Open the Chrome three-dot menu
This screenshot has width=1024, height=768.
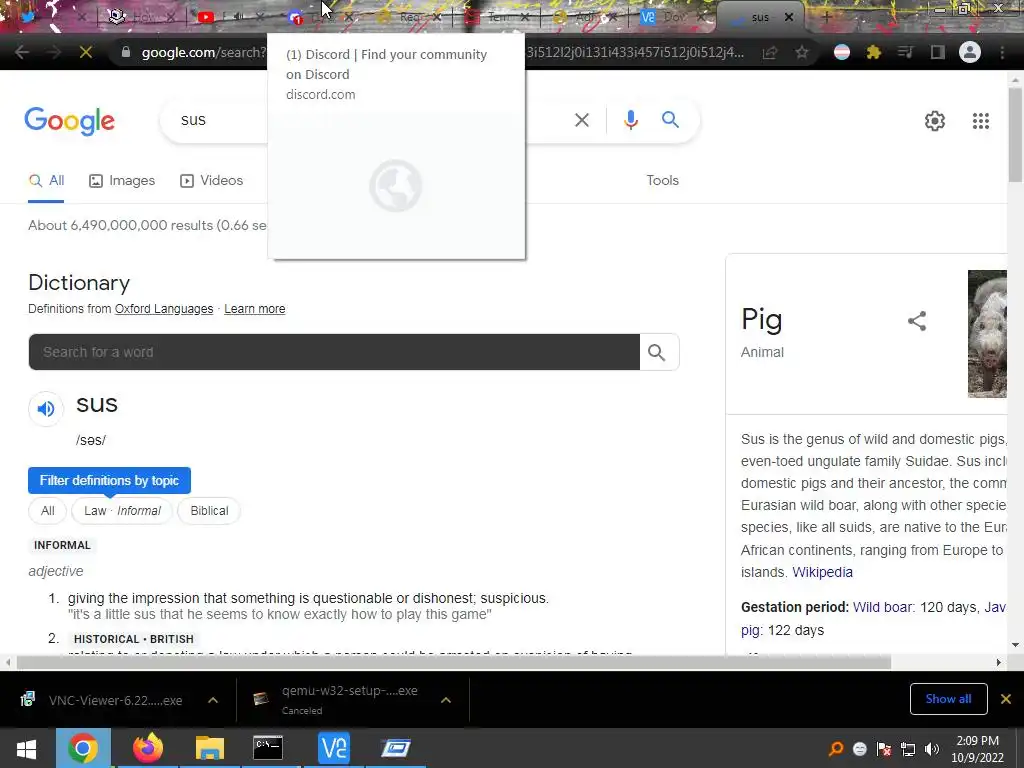click(x=1002, y=52)
